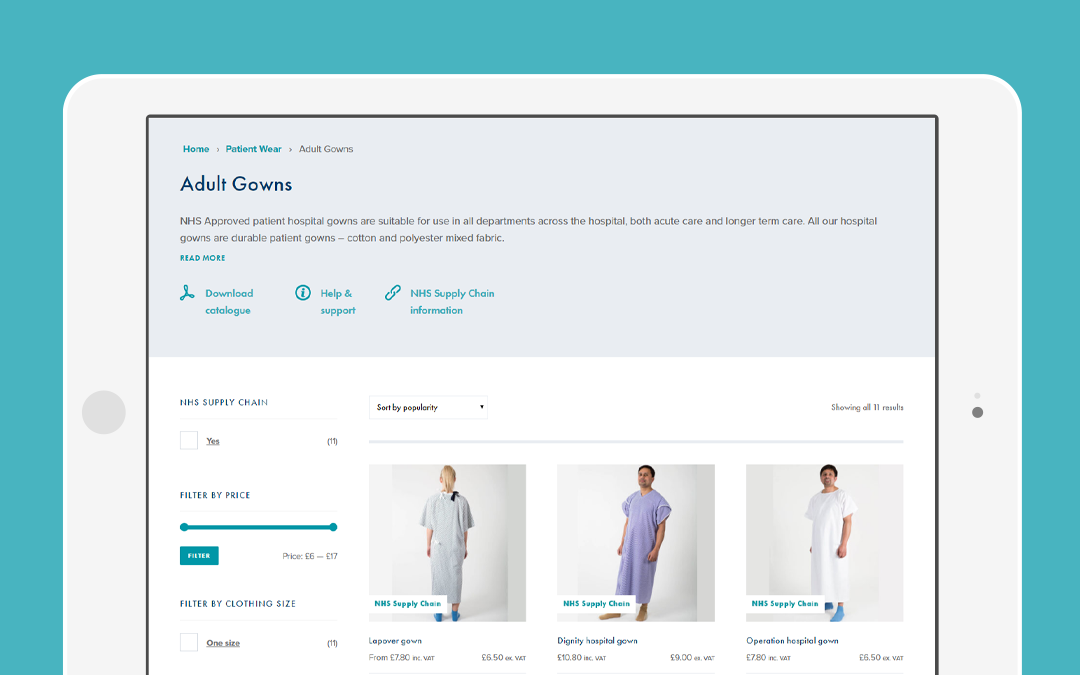Click the '£9.00 ex. VAT' price
Viewport: 1080px width, 675px height.
pyautogui.click(x=692, y=658)
